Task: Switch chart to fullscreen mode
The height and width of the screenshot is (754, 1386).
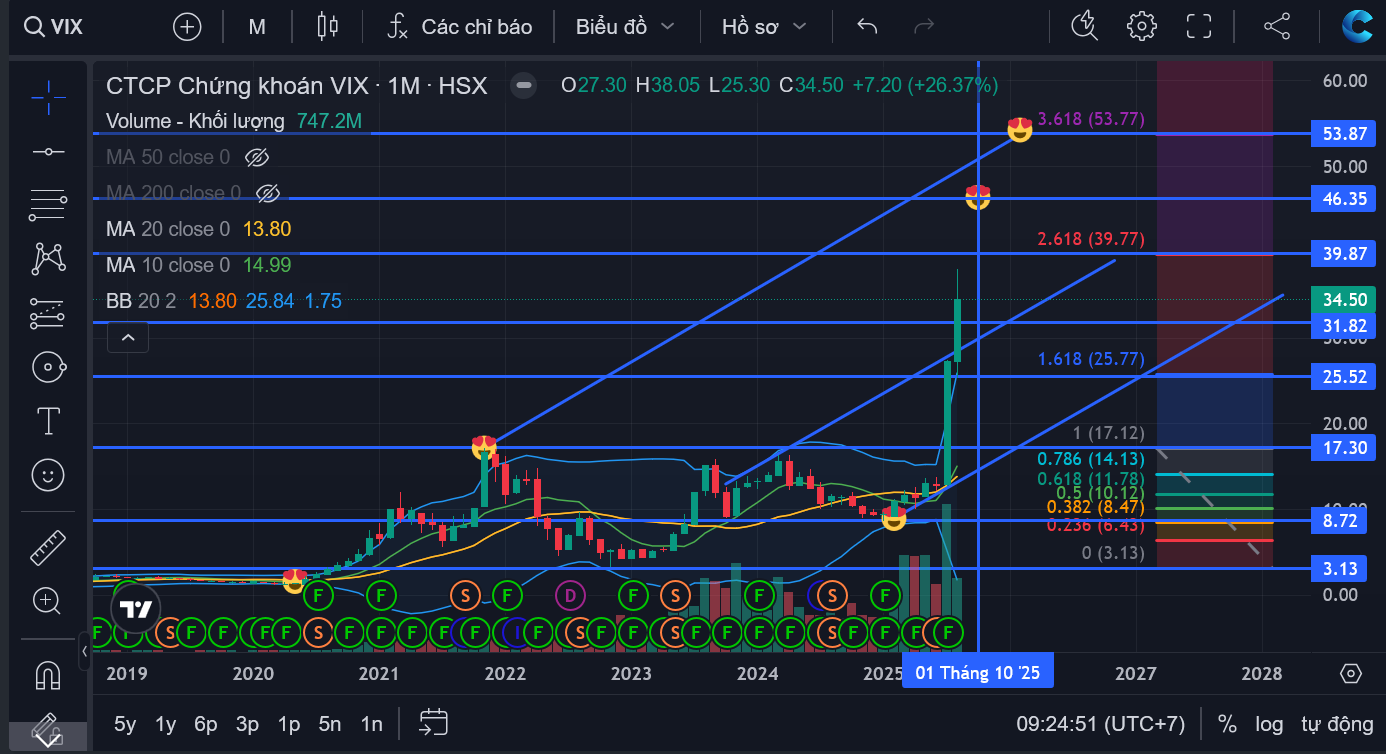Action: [1198, 27]
